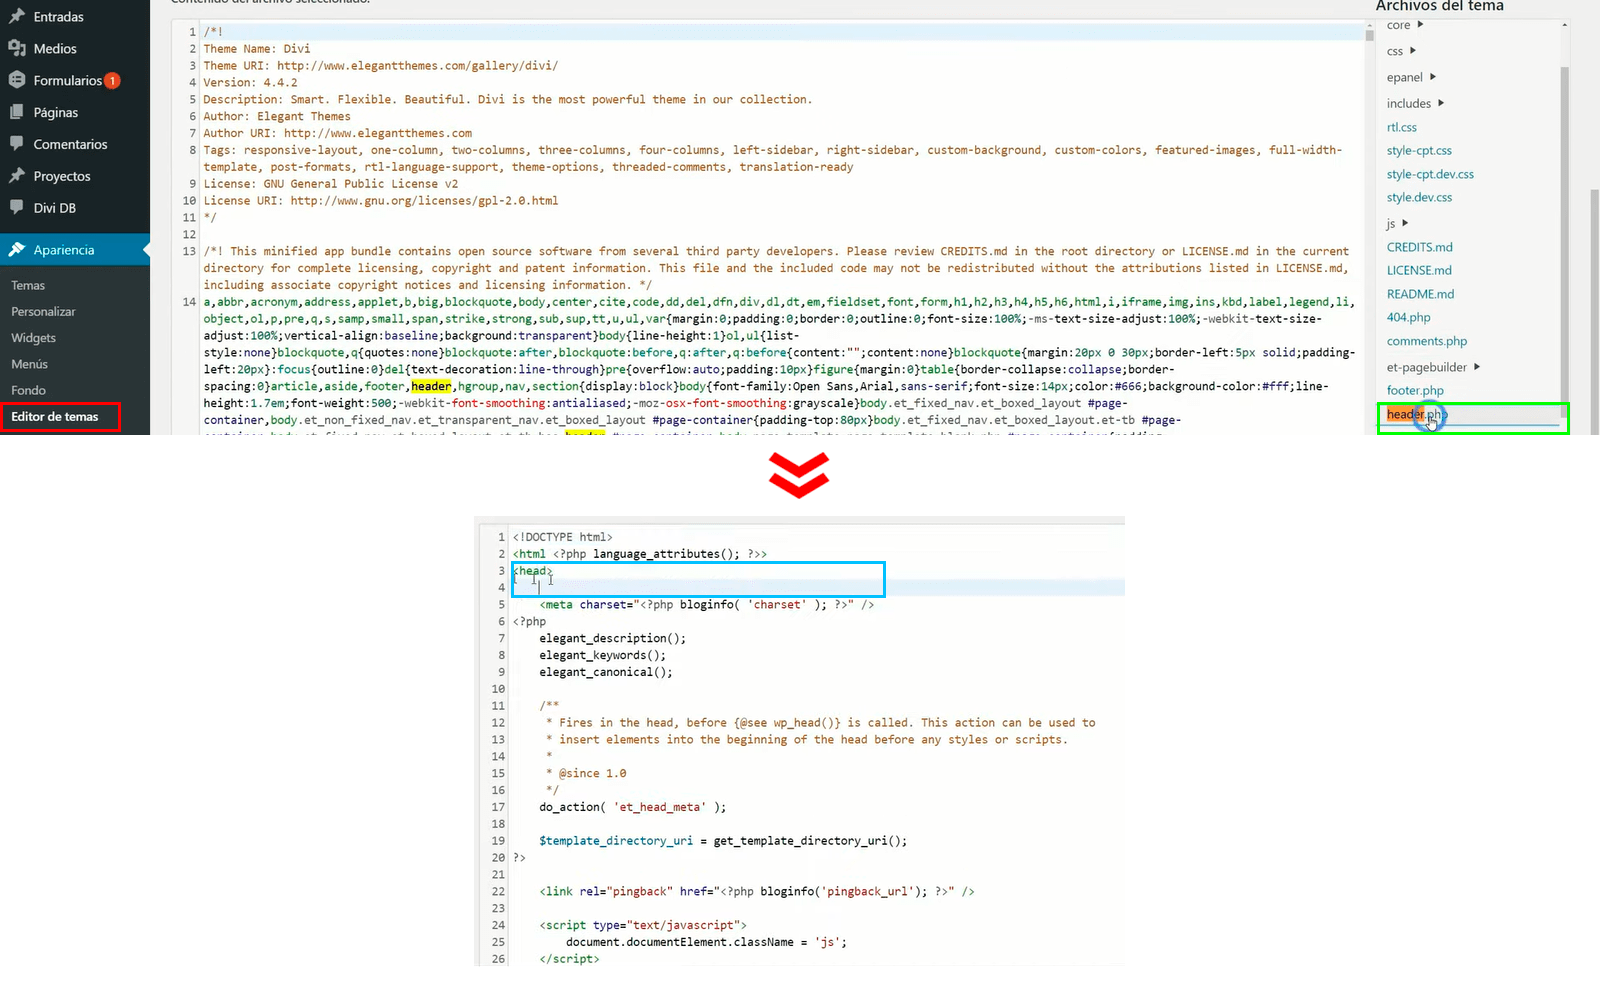Expand the et-pagebuilder folder
The height and width of the screenshot is (1000, 1600).
[x=1476, y=367]
